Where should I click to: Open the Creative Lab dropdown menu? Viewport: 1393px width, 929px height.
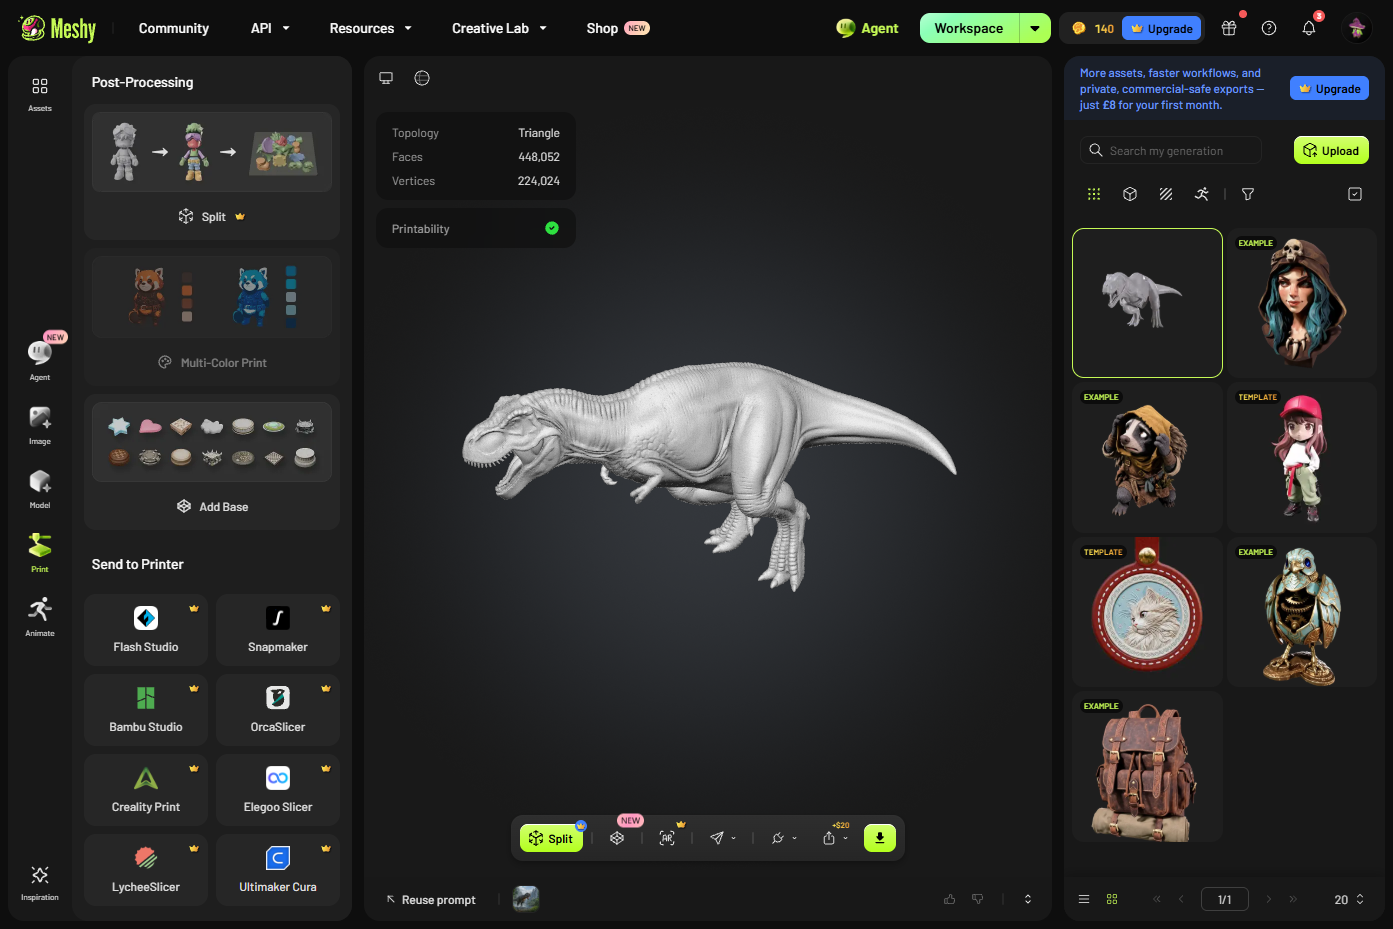(x=500, y=28)
